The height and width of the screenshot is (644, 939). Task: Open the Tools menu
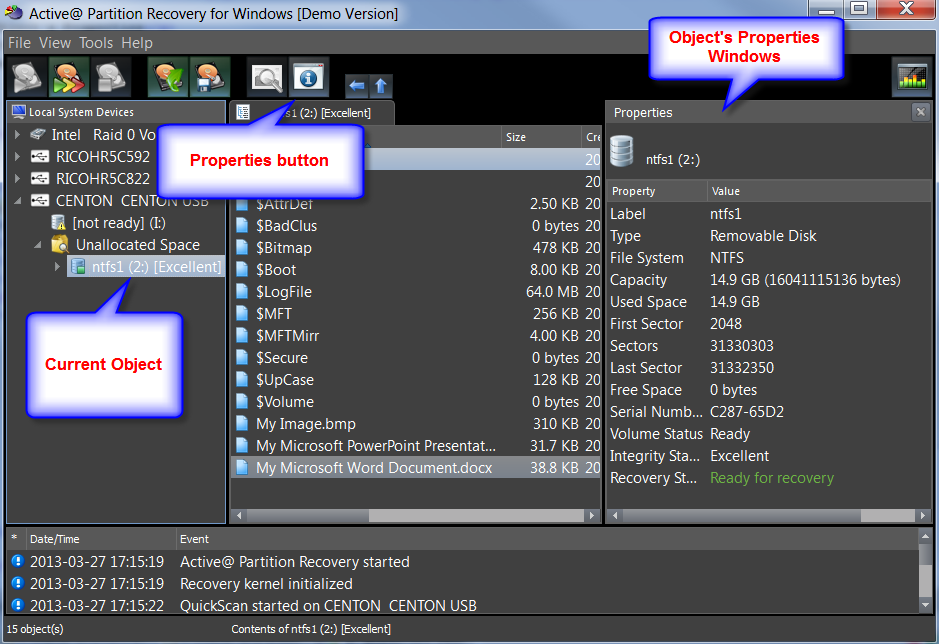pos(96,43)
